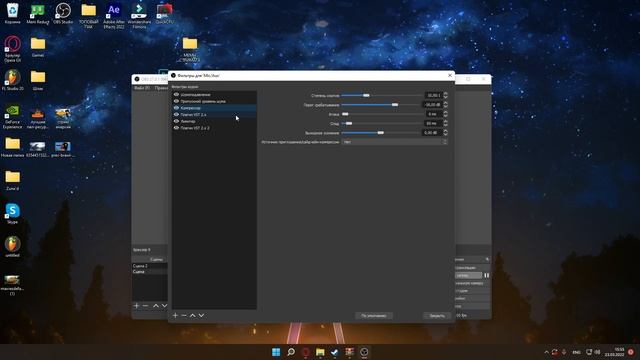Click the OBS Studio desktop shortcut
The height and width of the screenshot is (360, 640).
click(x=63, y=13)
